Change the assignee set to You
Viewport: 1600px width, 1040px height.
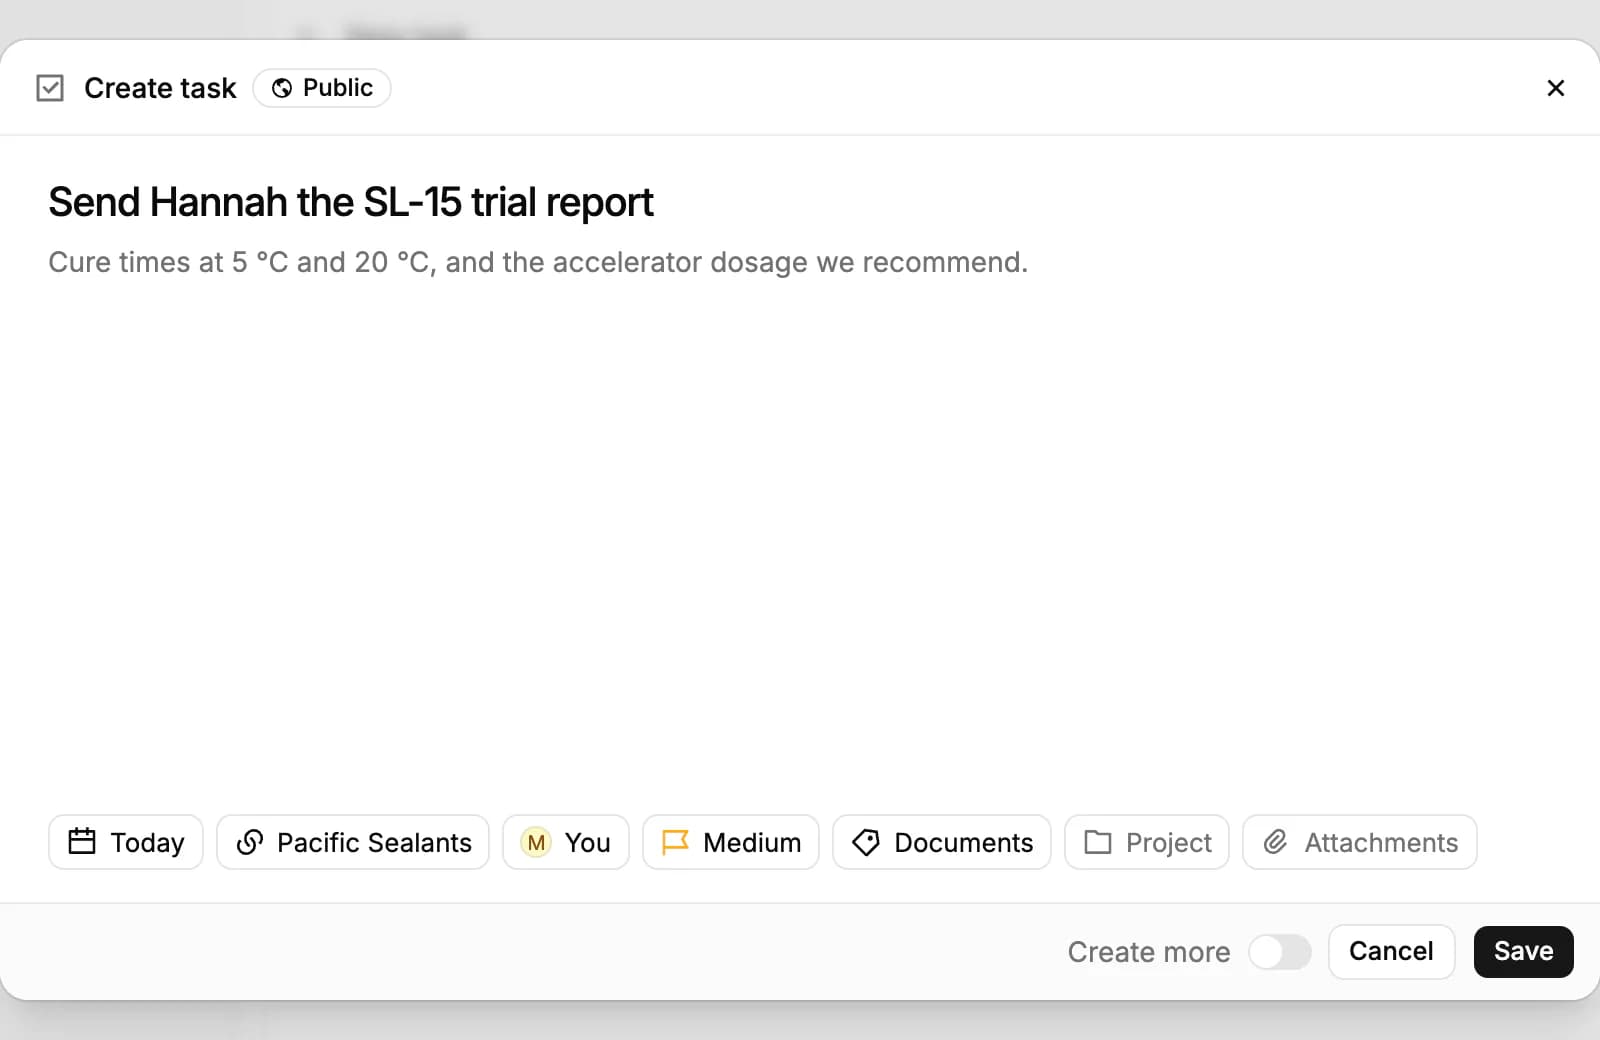click(x=566, y=842)
